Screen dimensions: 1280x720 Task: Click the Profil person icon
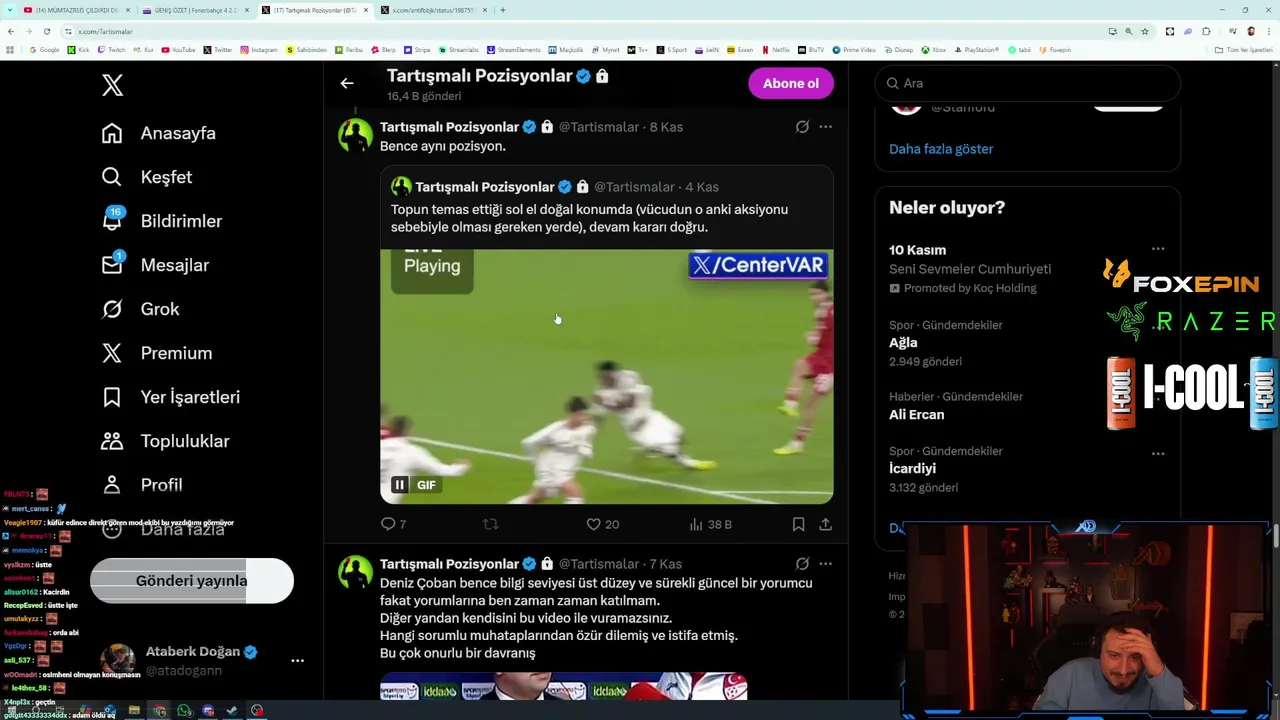112,485
